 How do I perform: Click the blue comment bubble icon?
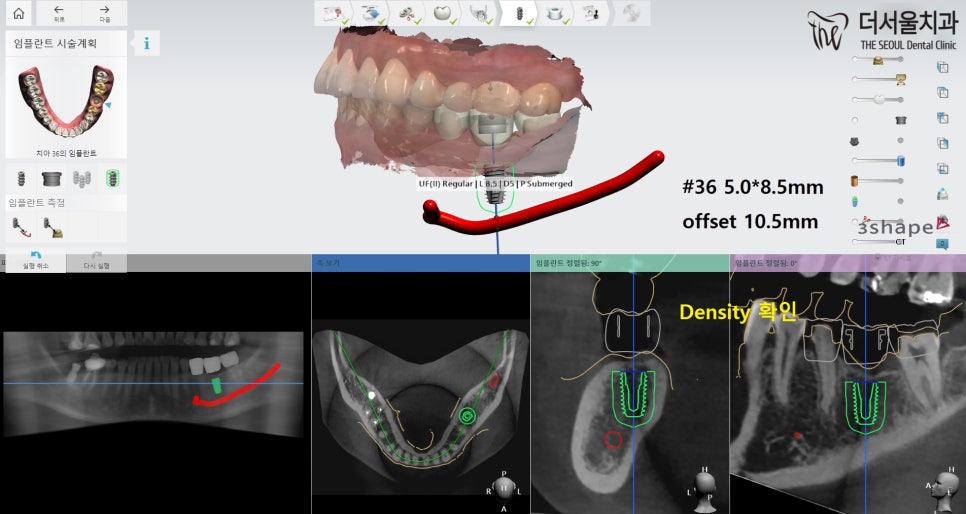click(x=943, y=244)
